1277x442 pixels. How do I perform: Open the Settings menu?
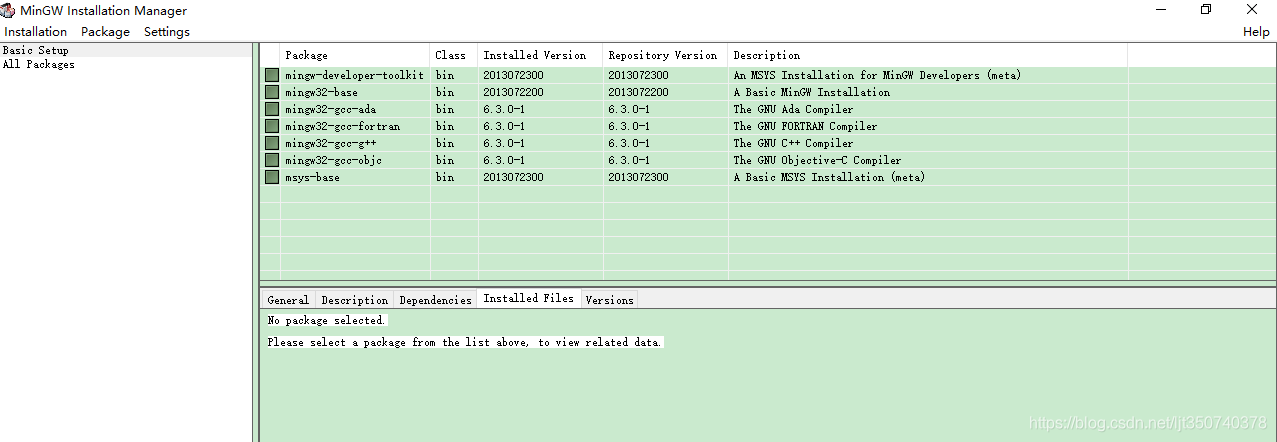[x=167, y=32]
